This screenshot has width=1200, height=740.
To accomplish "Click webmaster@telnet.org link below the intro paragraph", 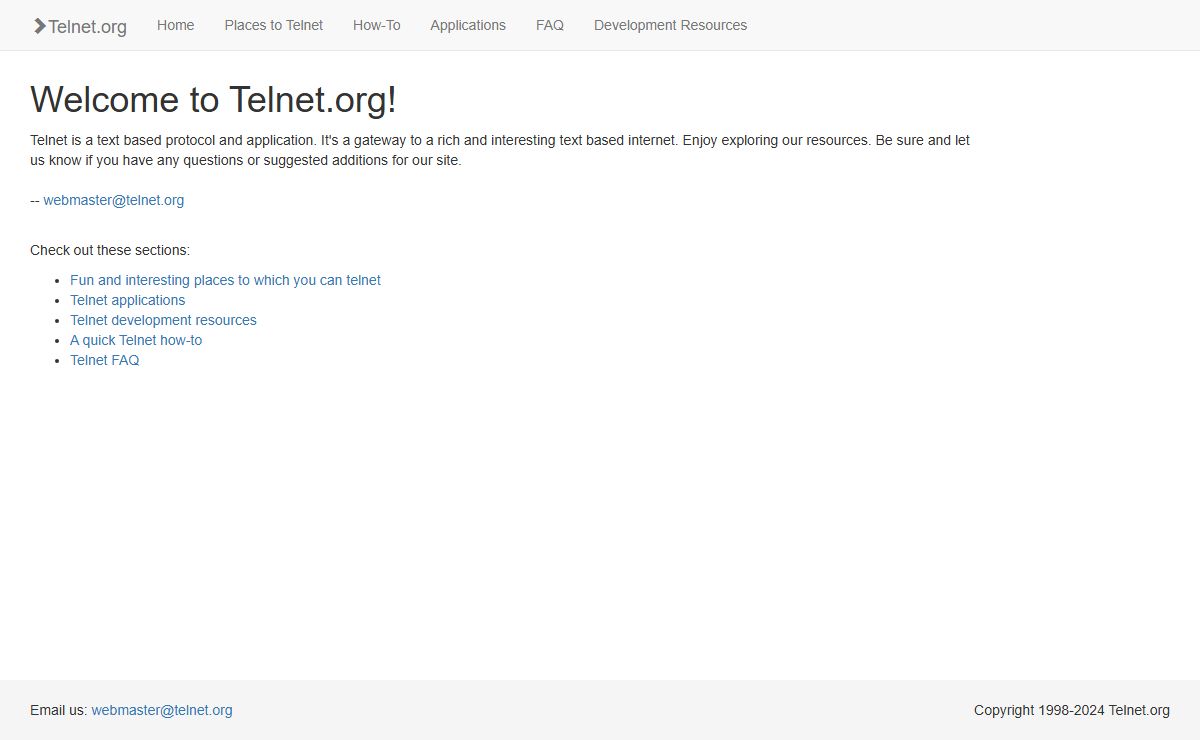I will coord(113,200).
